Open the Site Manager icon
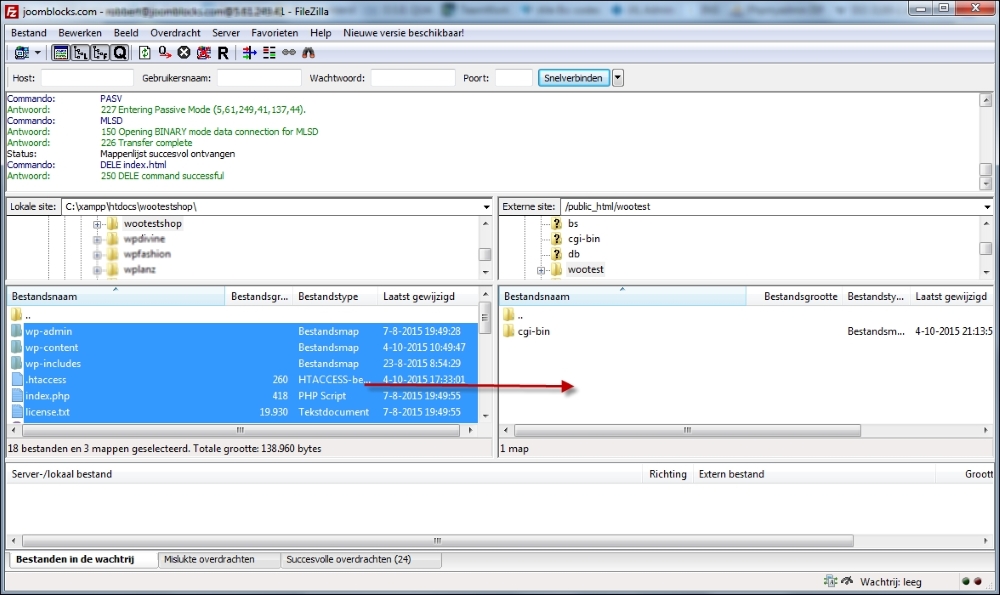 [21, 53]
